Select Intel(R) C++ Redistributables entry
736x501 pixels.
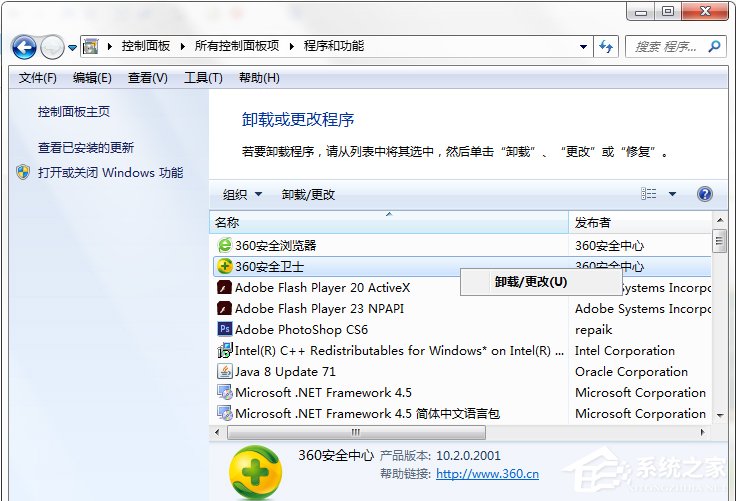(x=399, y=351)
